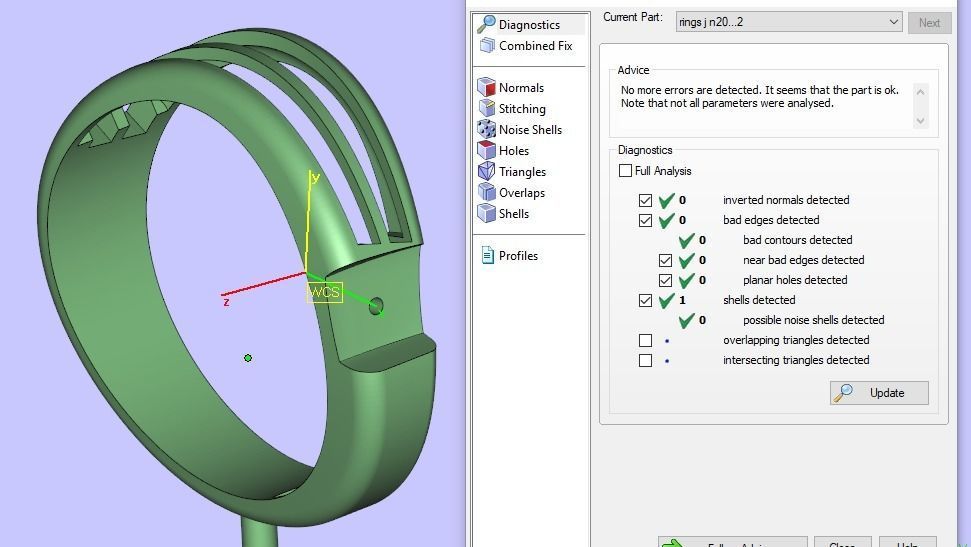This screenshot has width=971, height=547.
Task: Click green checkmark beside bad contours
Action: pos(686,240)
